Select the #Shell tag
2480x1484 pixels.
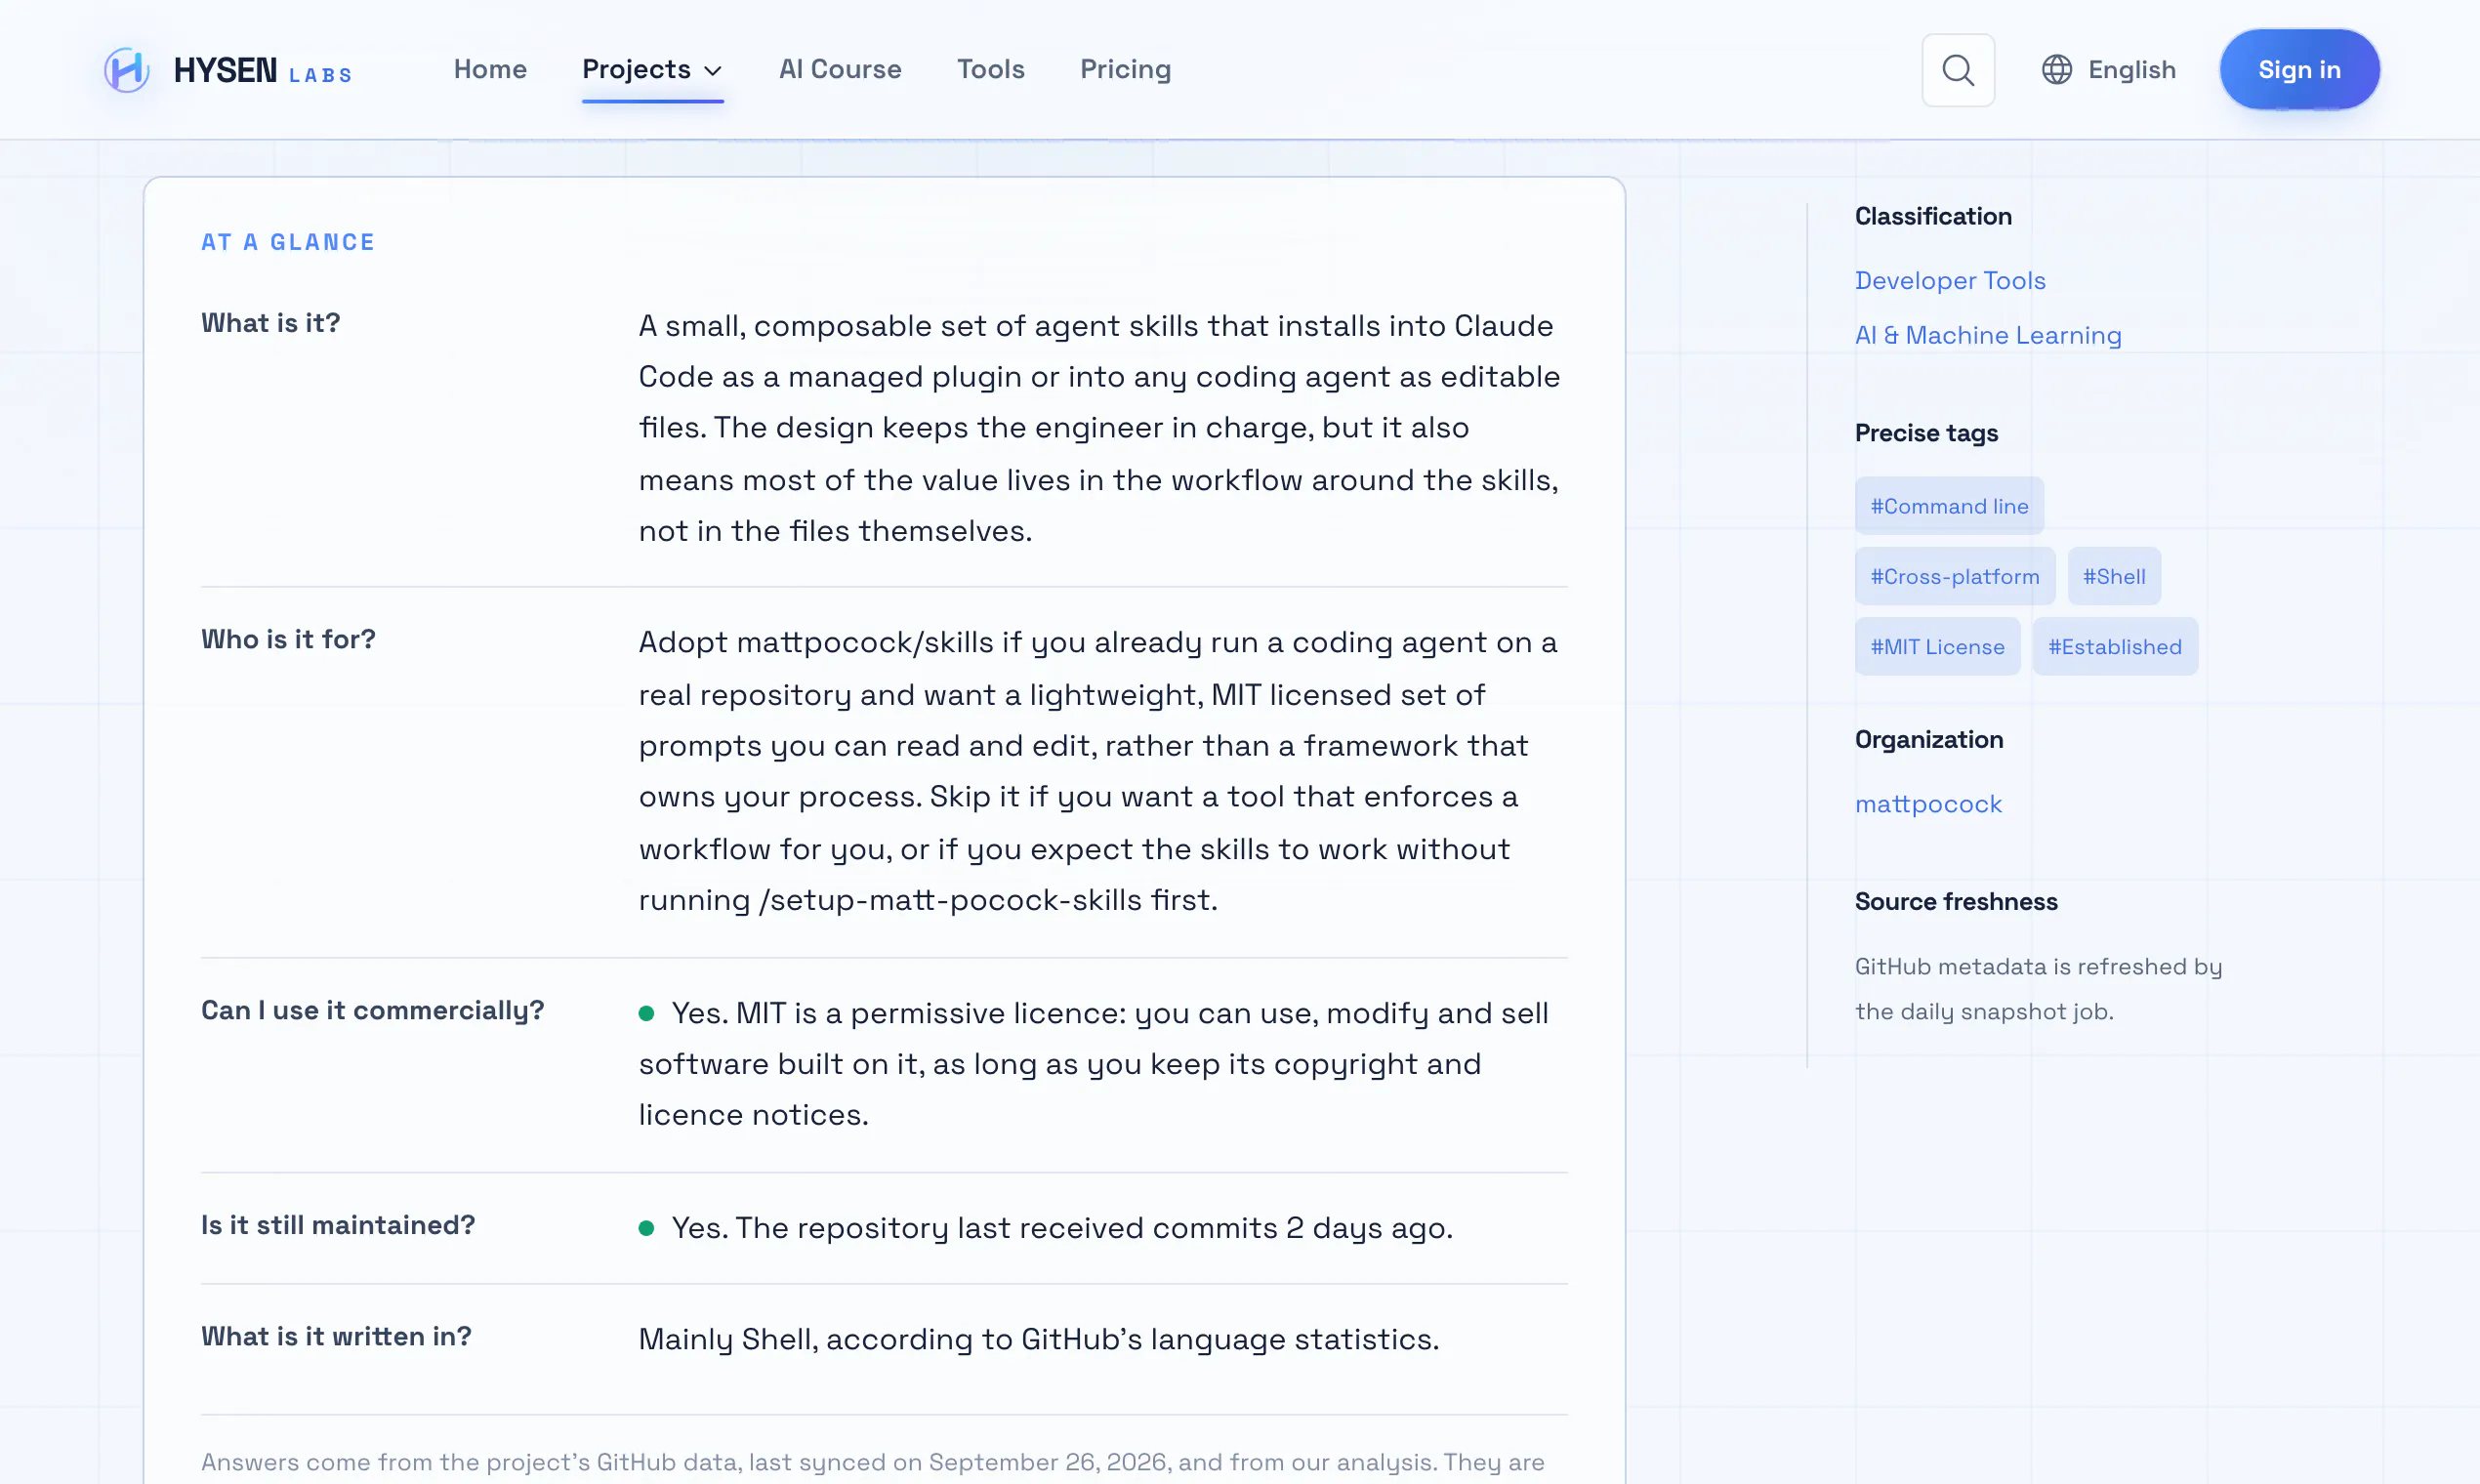2113,576
